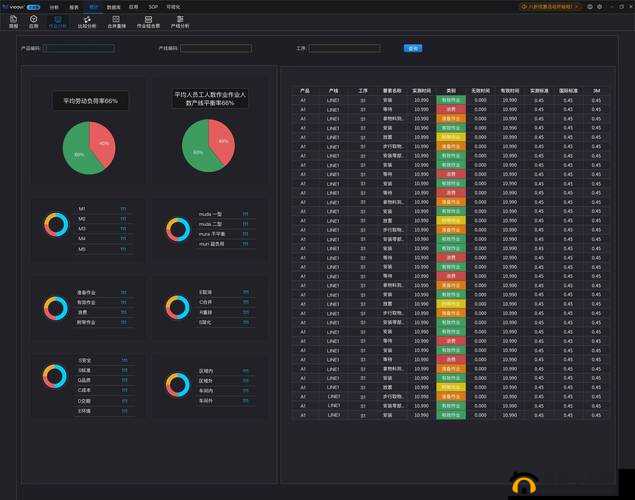Image resolution: width=635 pixels, height=500 pixels.
Task: Open the message icon in title bar
Action: [590, 7]
